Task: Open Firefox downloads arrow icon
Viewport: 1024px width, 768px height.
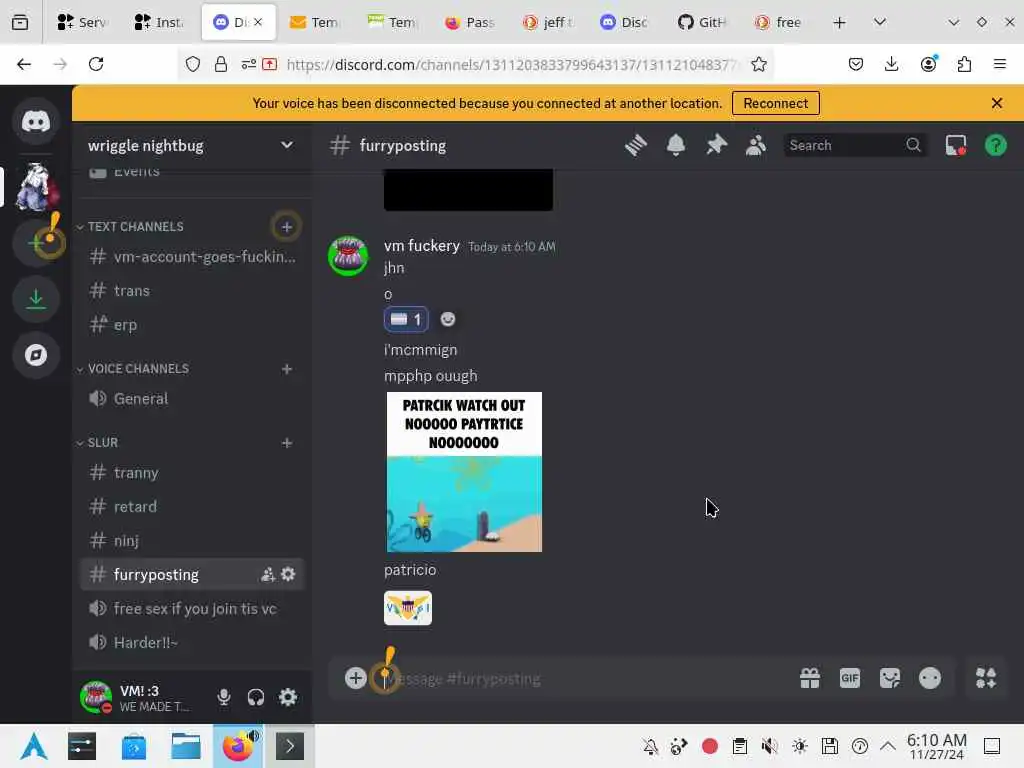Action: [x=891, y=64]
